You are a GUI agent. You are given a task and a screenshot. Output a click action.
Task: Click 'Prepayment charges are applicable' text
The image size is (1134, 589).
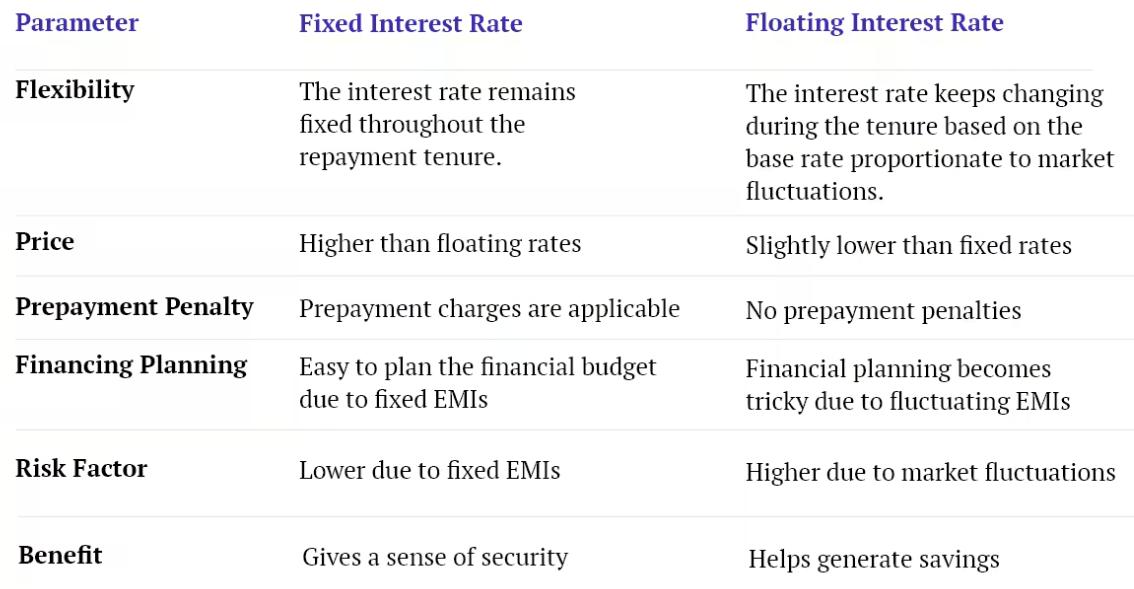pos(489,309)
